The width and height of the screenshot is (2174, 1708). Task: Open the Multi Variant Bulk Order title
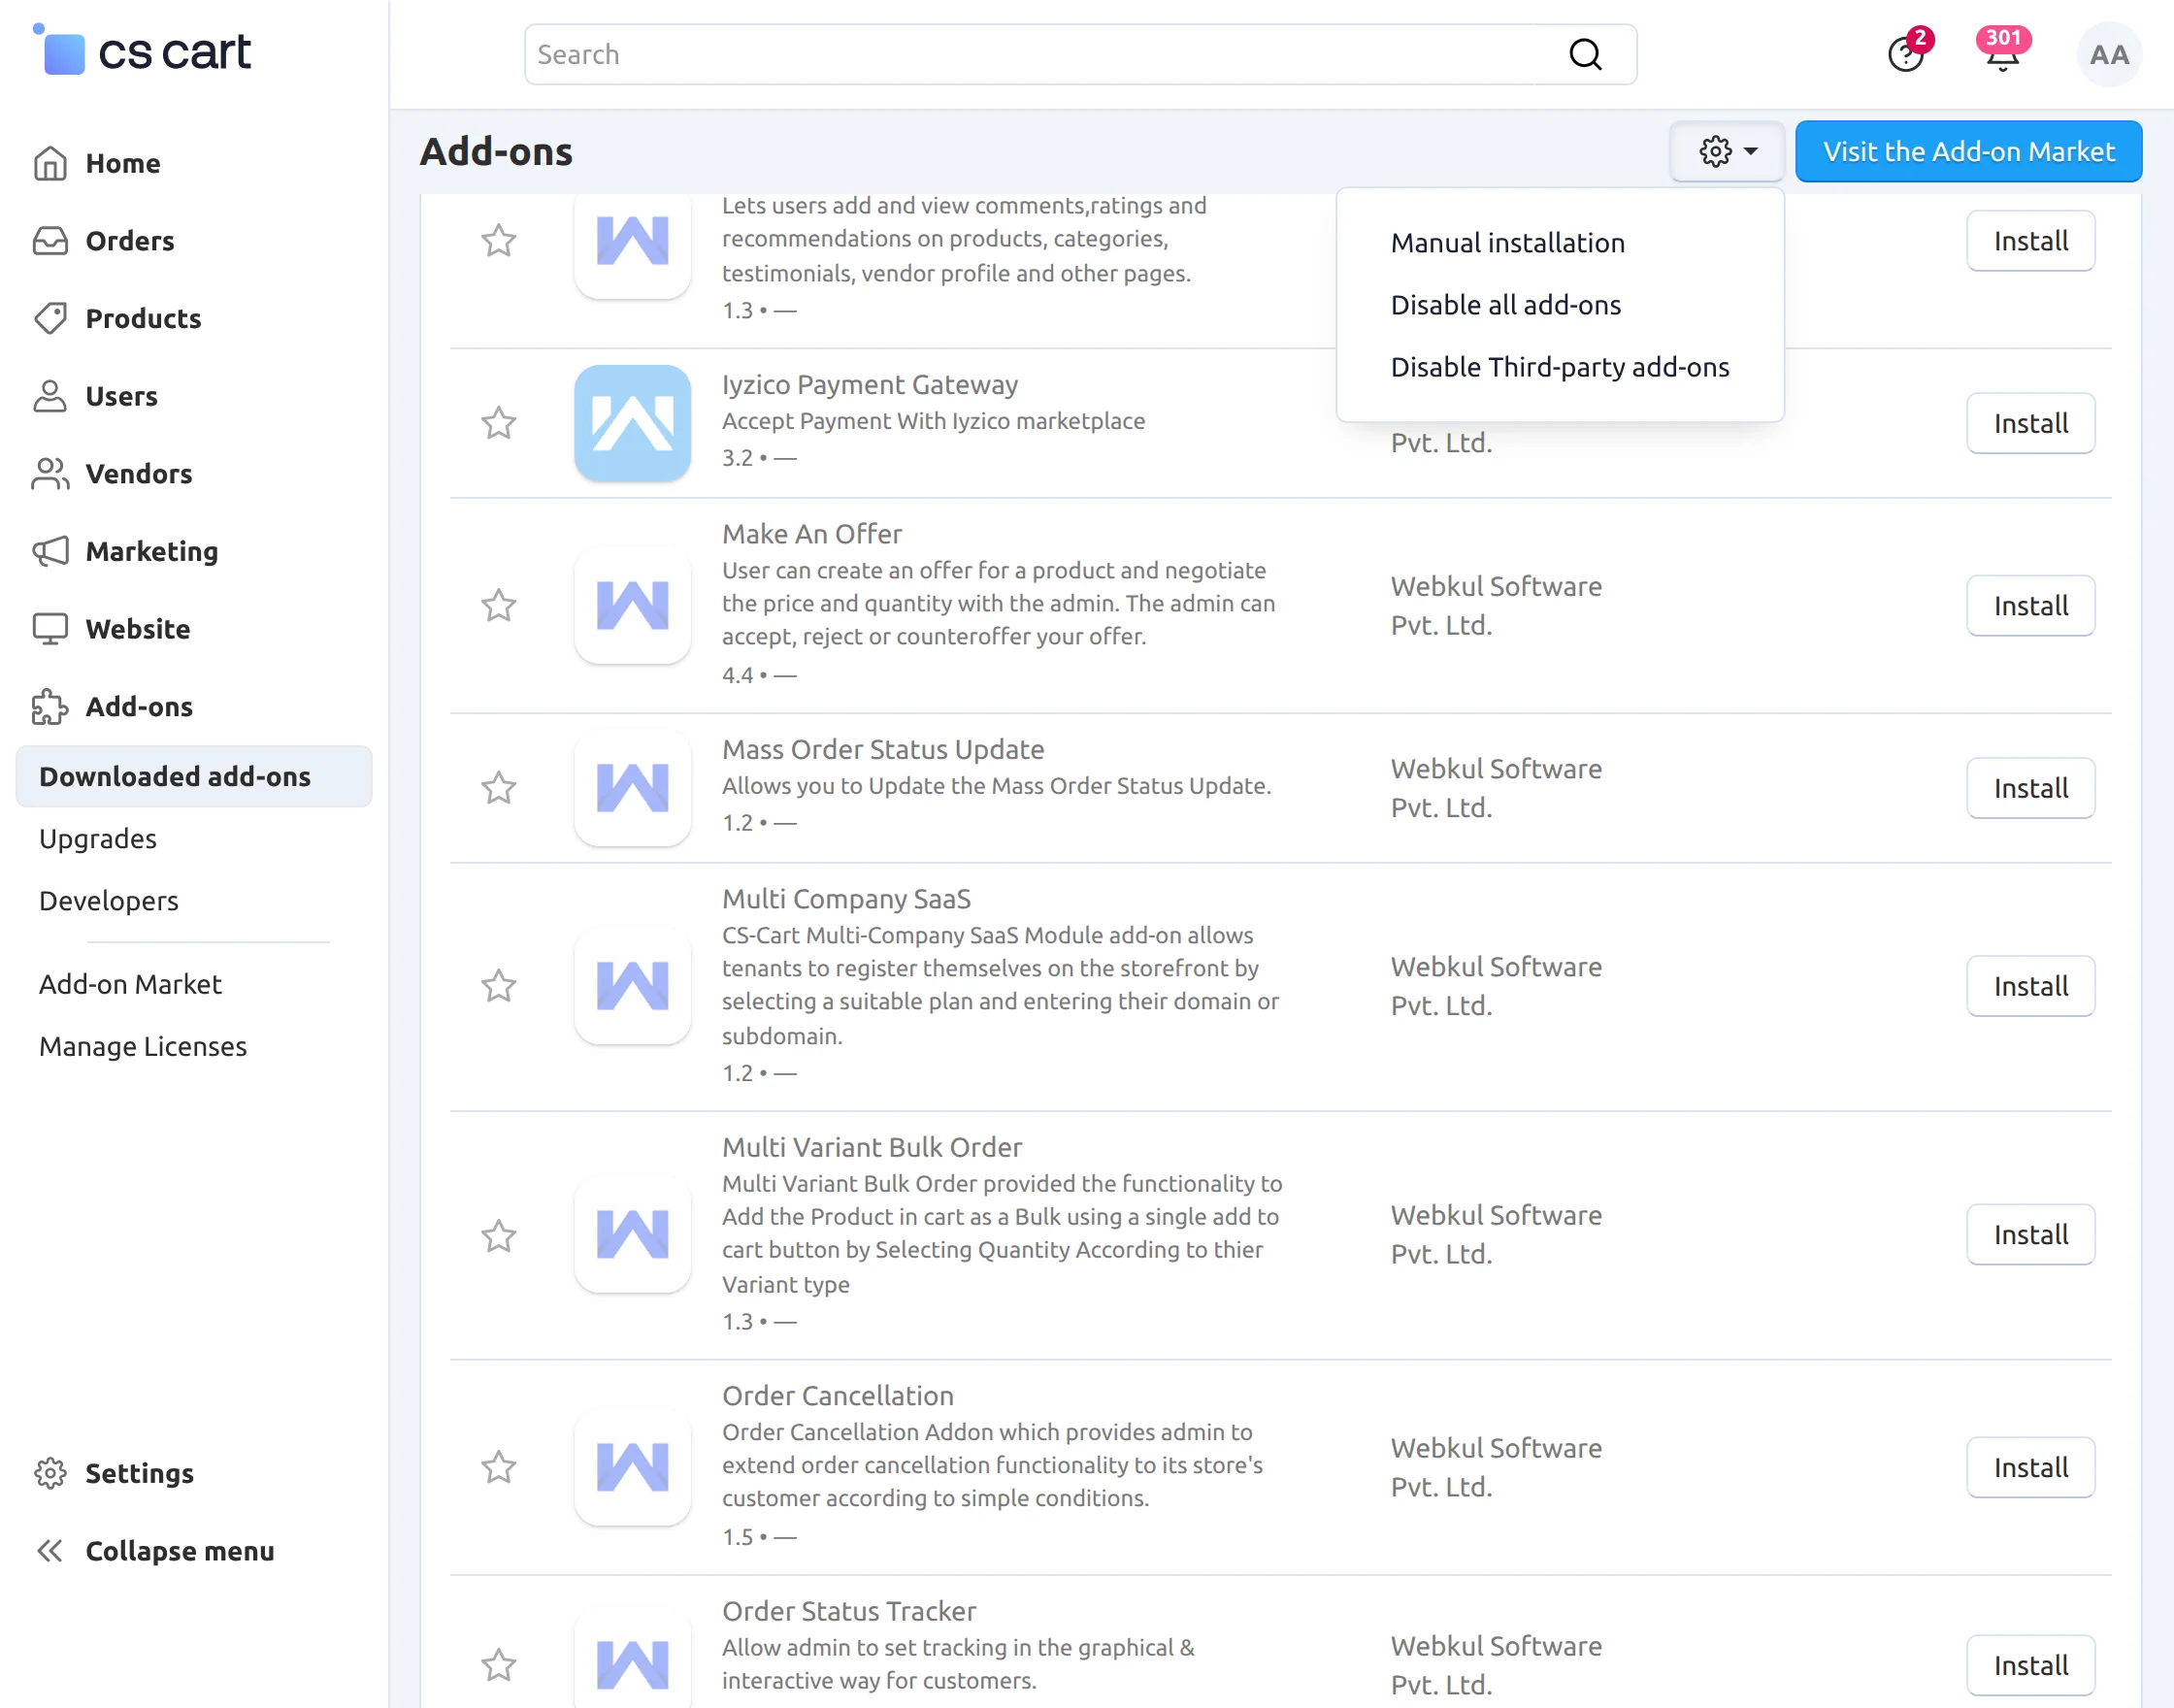(x=872, y=1147)
